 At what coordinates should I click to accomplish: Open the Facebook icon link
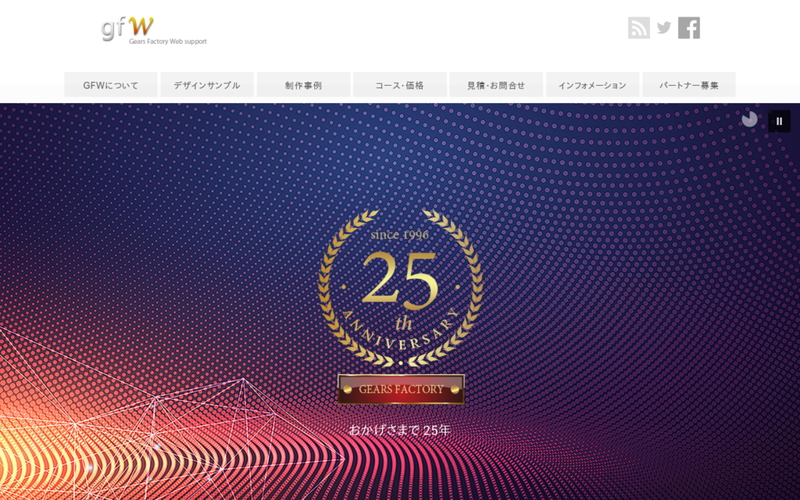point(689,28)
